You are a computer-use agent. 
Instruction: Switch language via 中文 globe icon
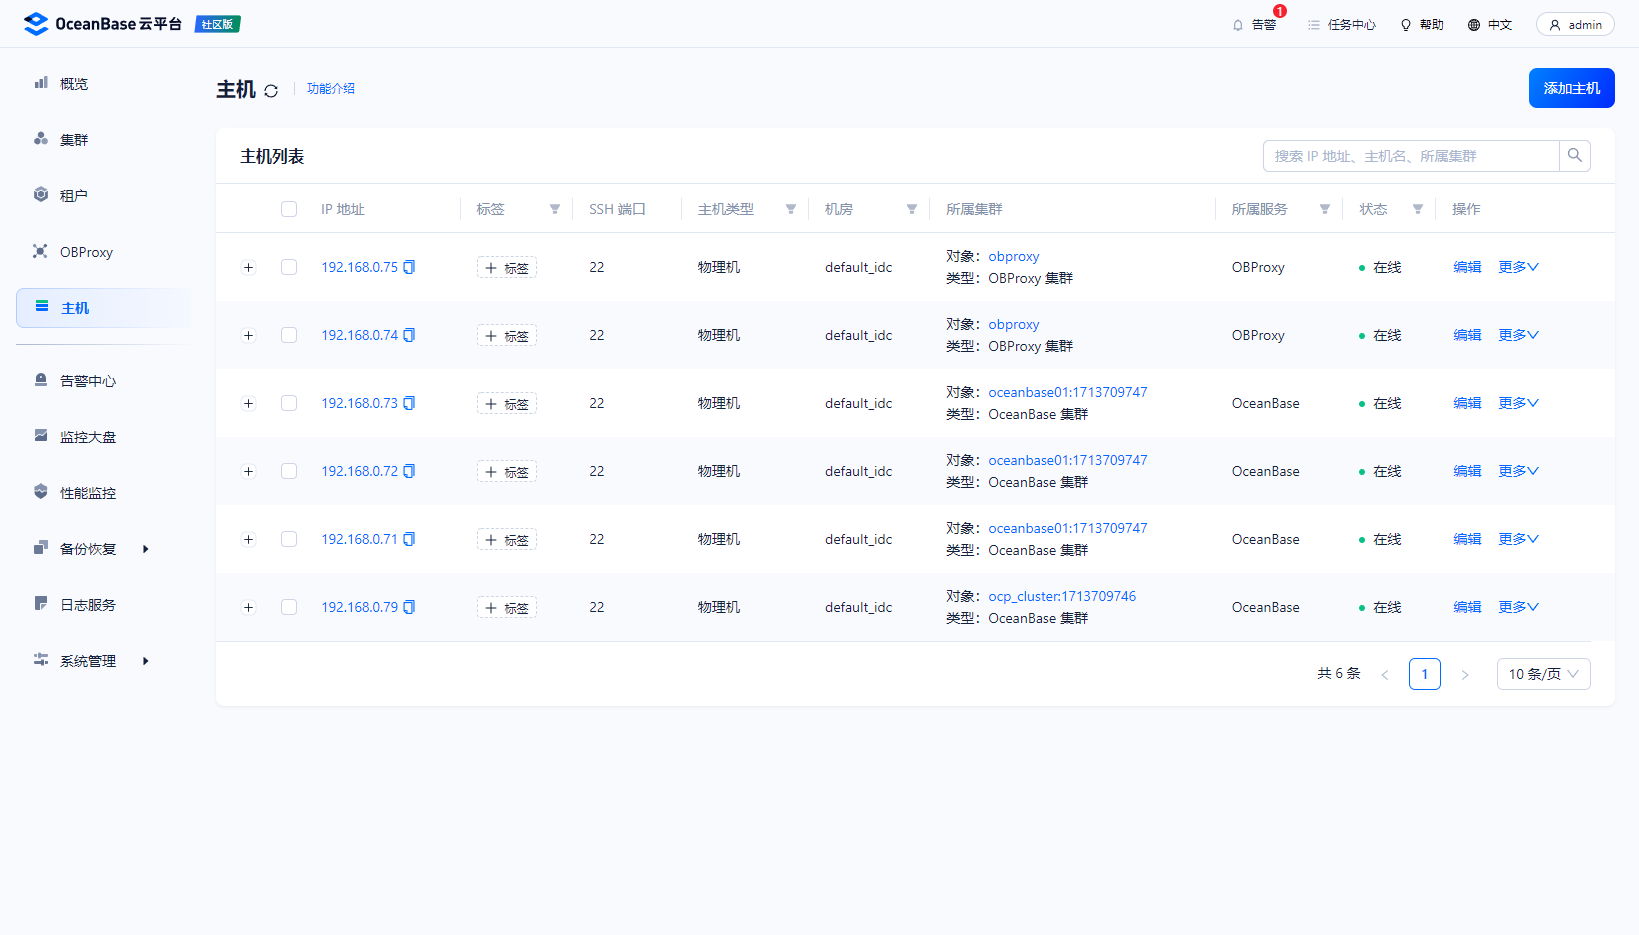(1474, 25)
